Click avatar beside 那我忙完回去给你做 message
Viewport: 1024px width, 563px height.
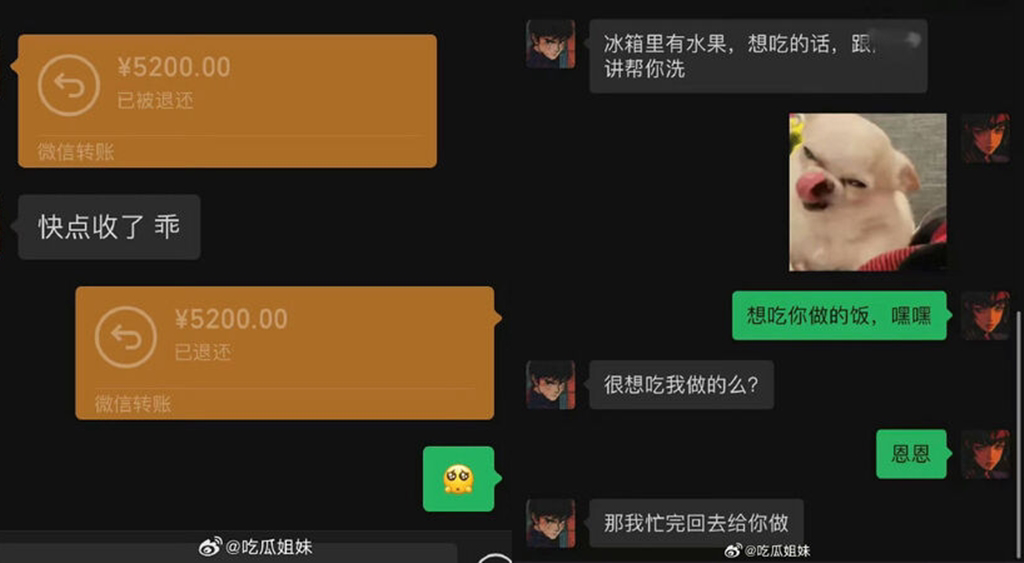pyautogui.click(x=551, y=523)
